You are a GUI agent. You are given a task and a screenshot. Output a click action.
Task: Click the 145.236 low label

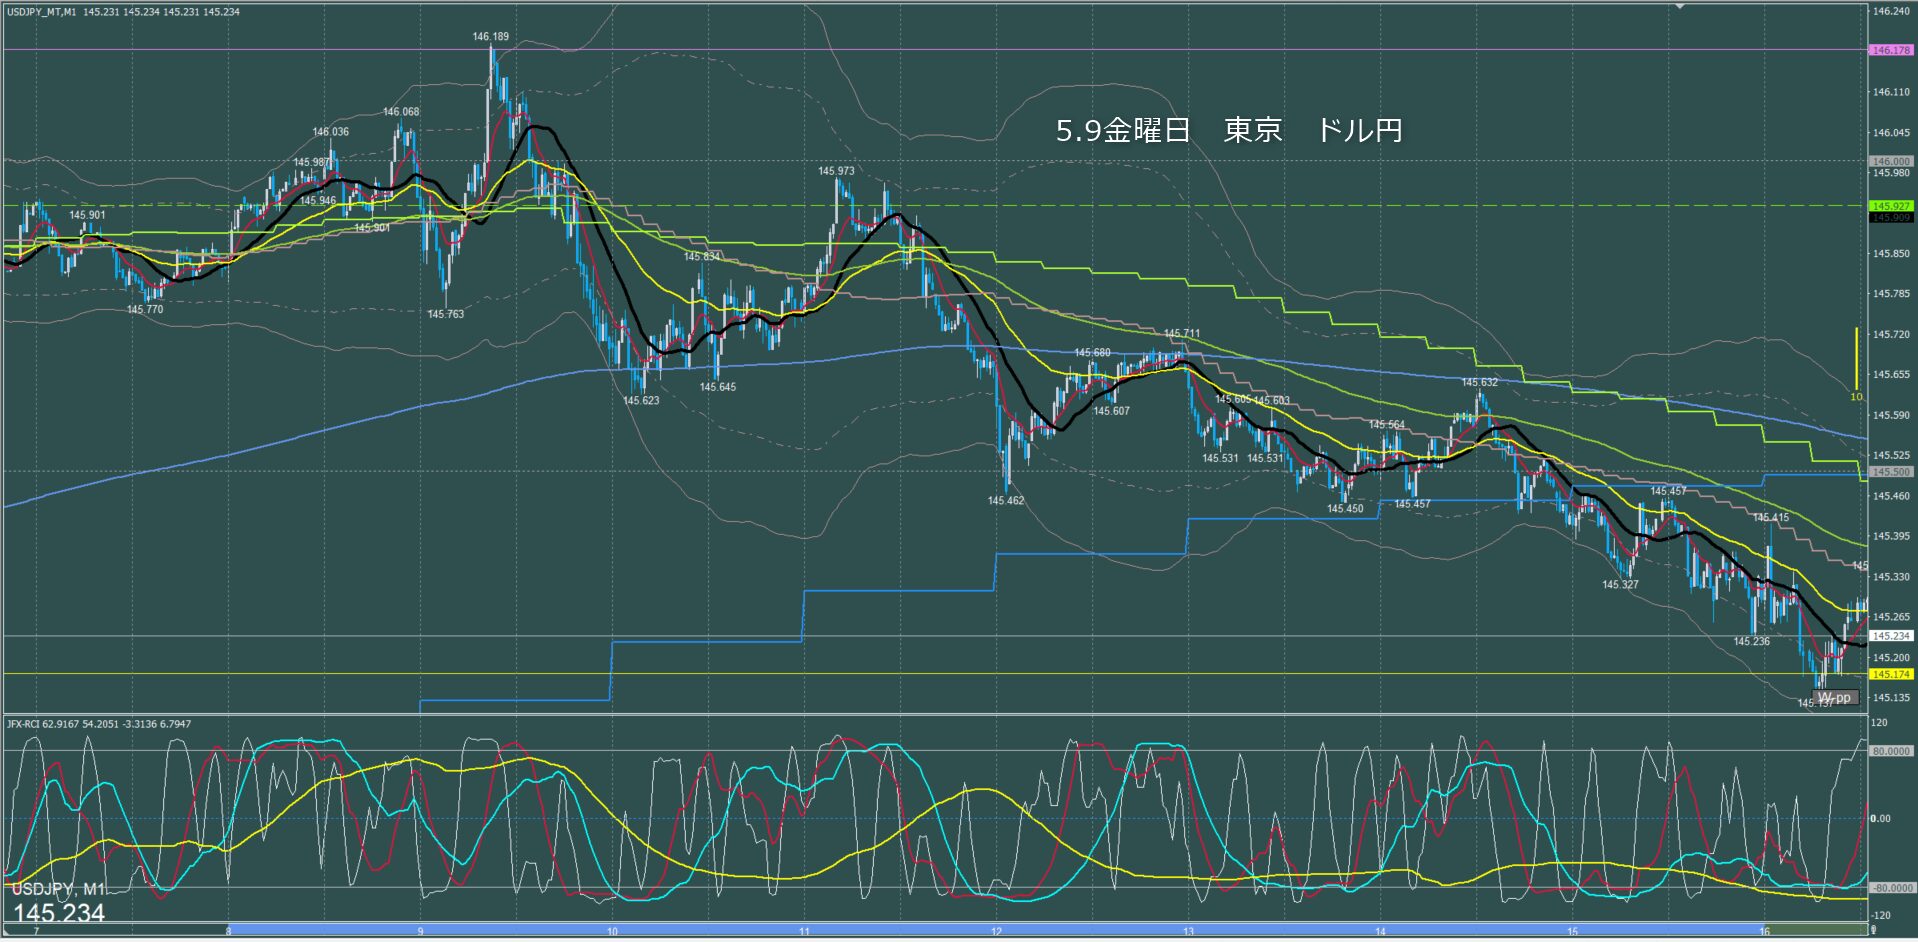1751,641
